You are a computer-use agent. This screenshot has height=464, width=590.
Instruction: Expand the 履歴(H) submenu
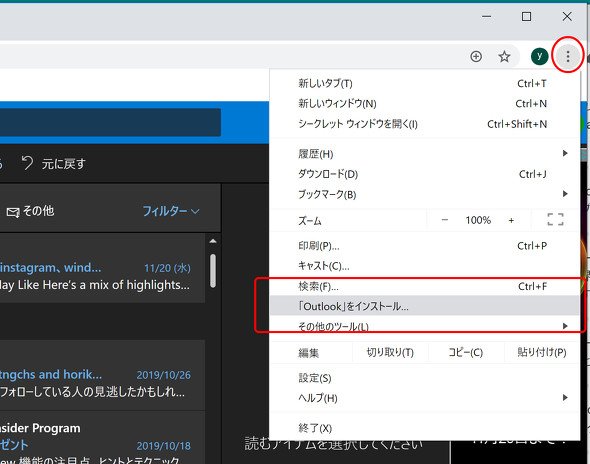tap(424, 154)
